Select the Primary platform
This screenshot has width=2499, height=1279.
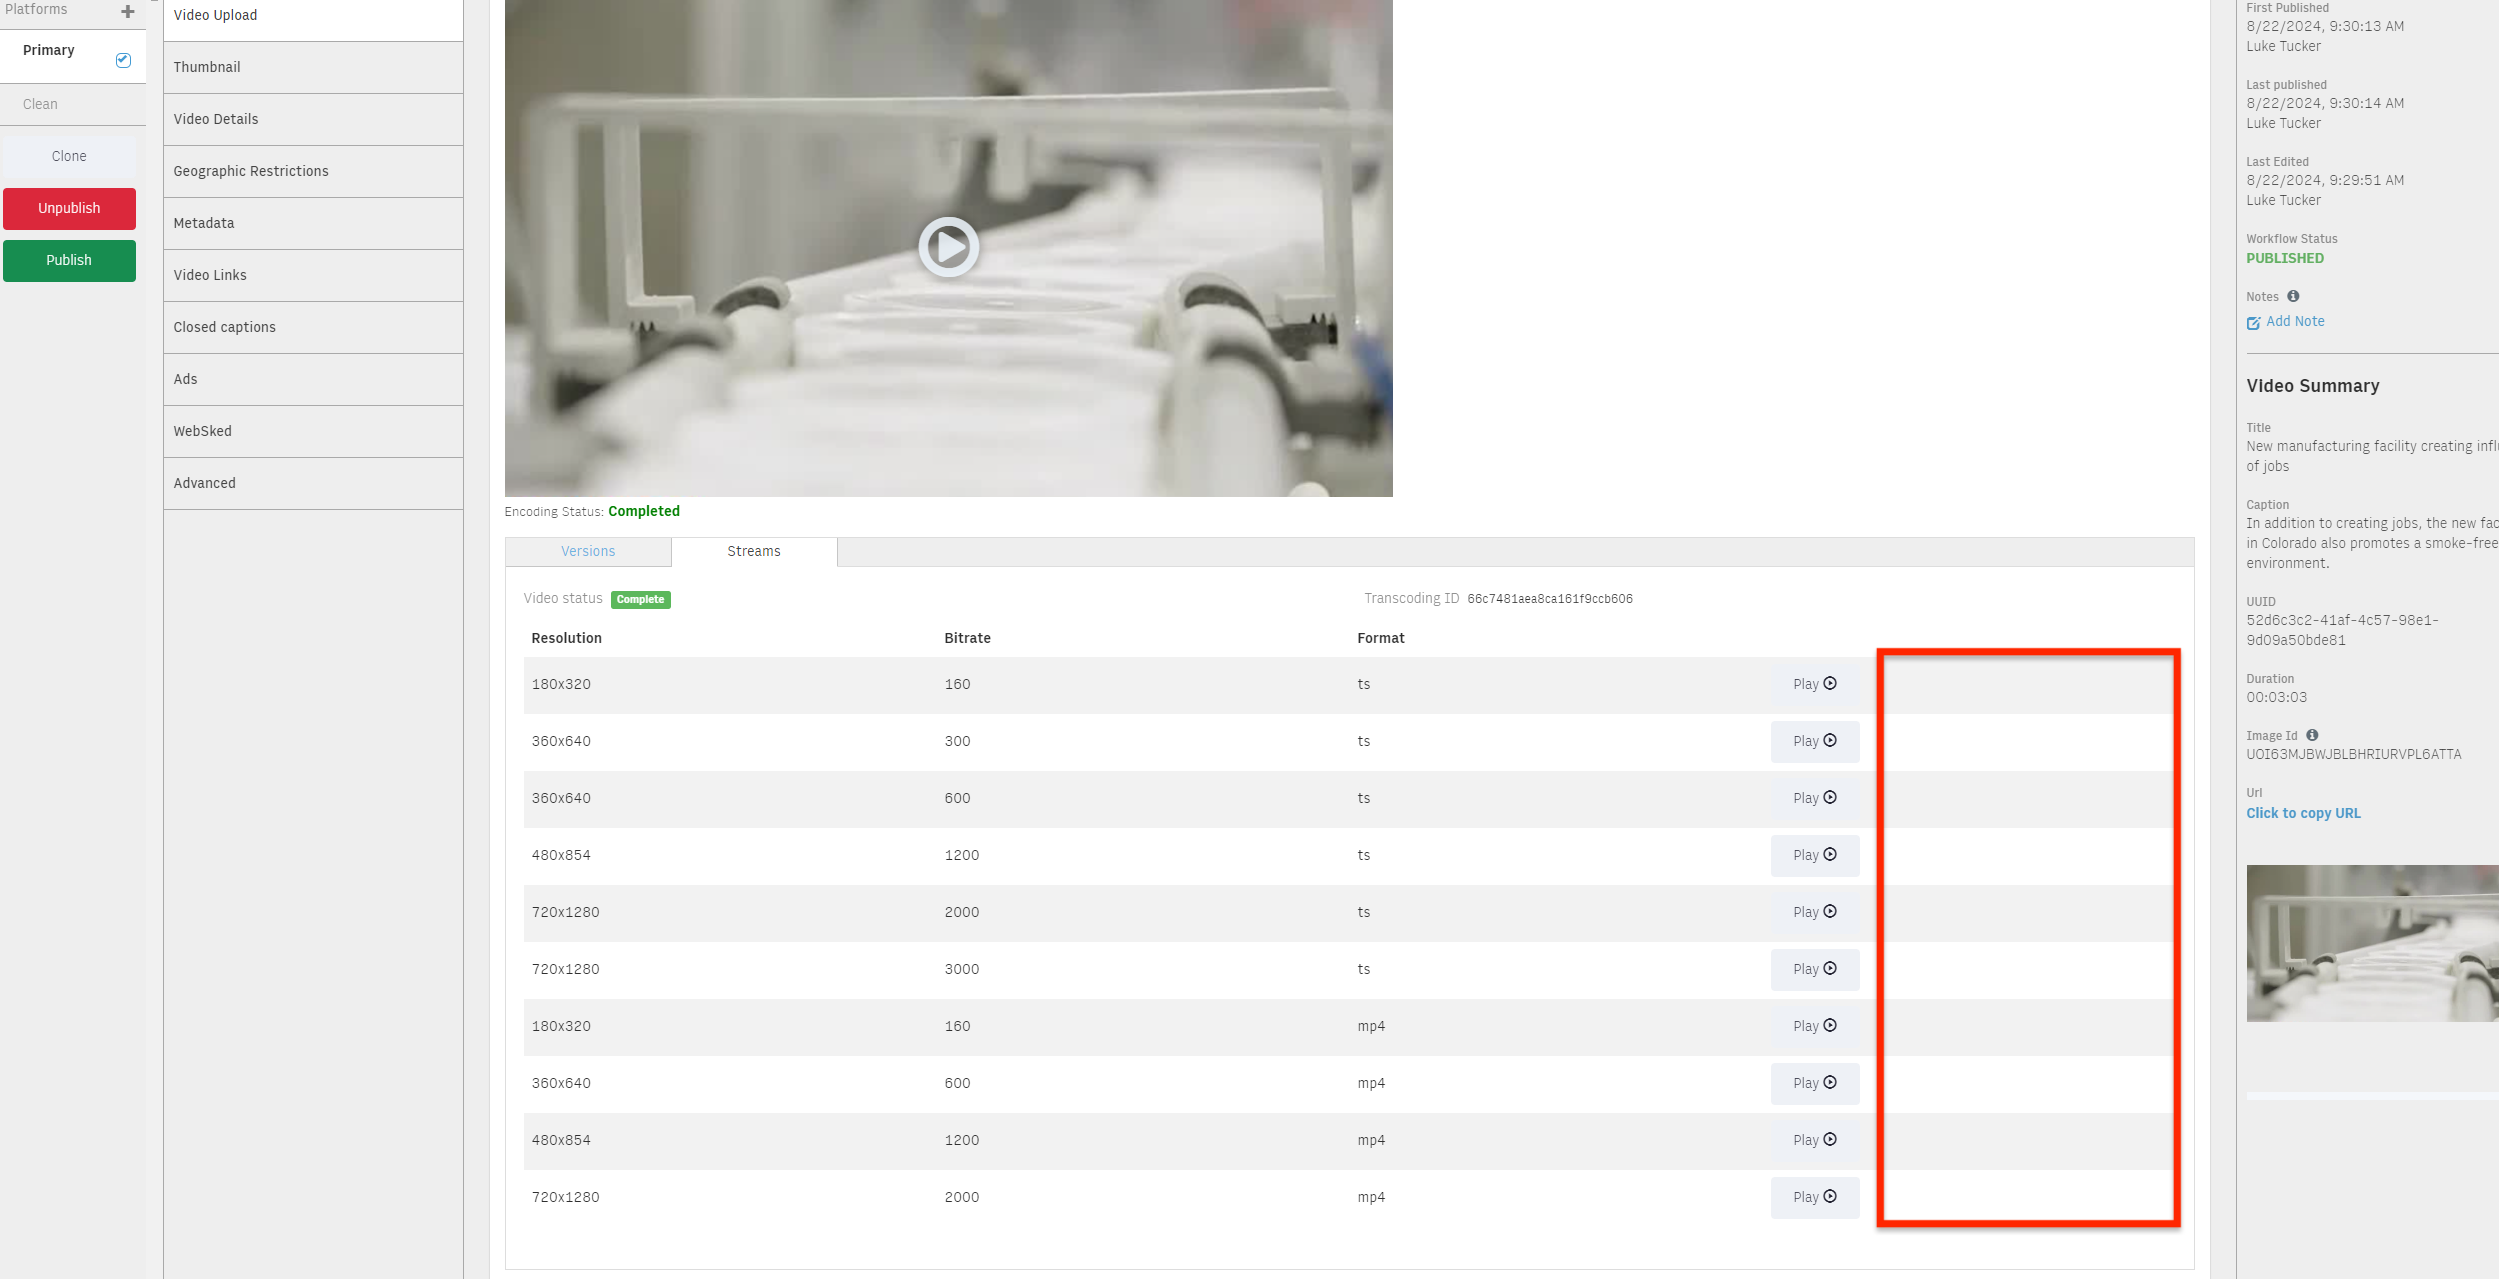pos(49,50)
